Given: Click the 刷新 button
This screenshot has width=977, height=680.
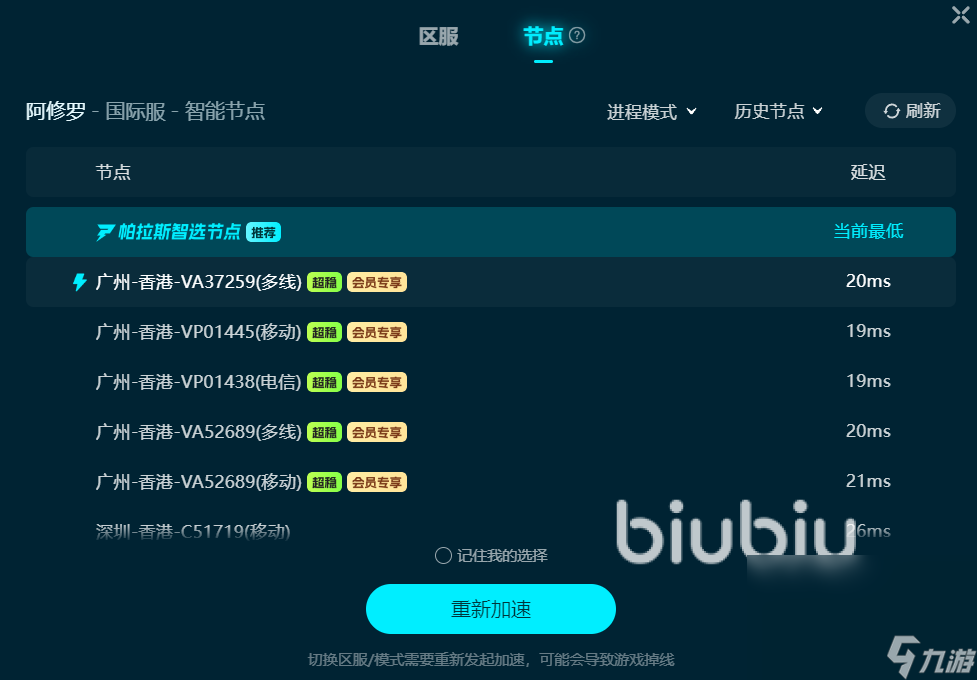Looking at the screenshot, I should 910,111.
